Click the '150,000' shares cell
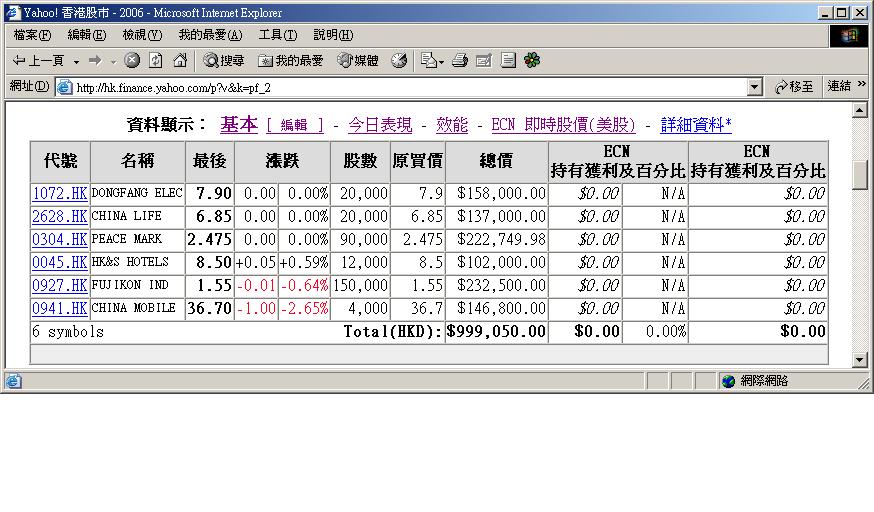The width and height of the screenshot is (874, 512). (360, 286)
